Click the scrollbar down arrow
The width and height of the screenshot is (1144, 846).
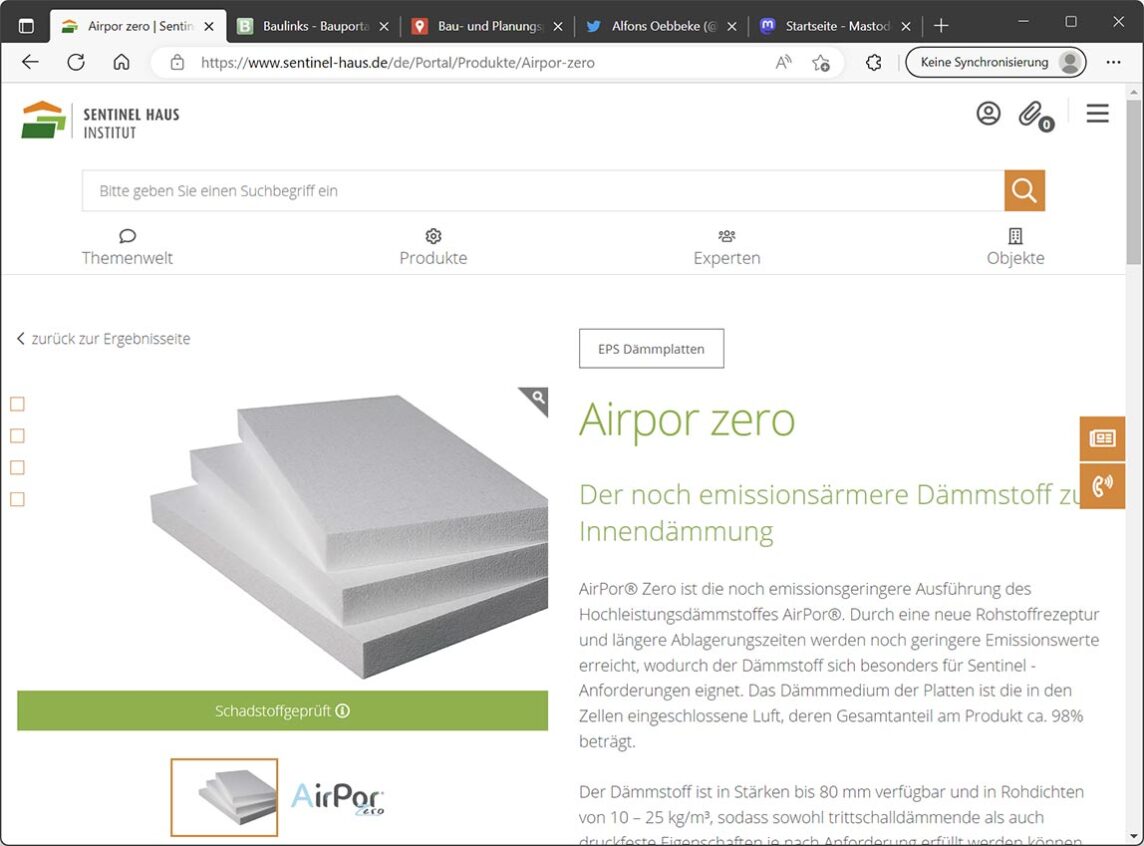[1133, 836]
